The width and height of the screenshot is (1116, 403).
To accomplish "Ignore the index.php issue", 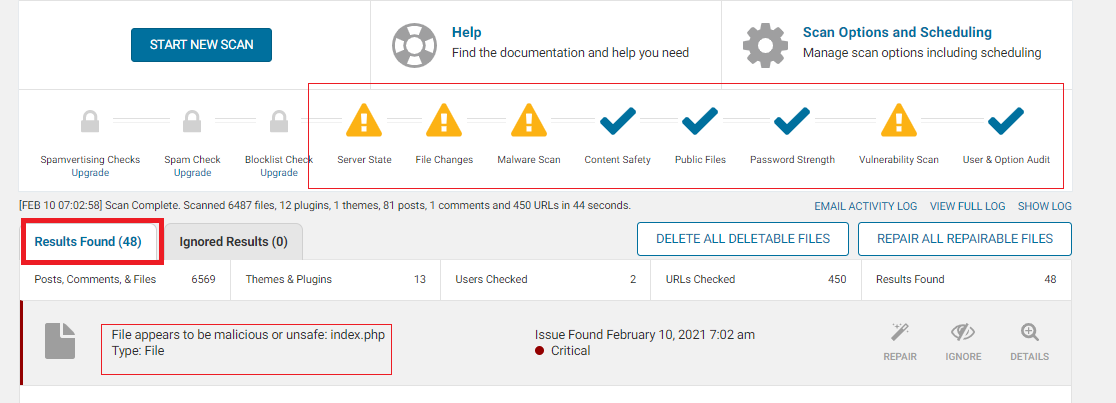I will (x=965, y=341).
